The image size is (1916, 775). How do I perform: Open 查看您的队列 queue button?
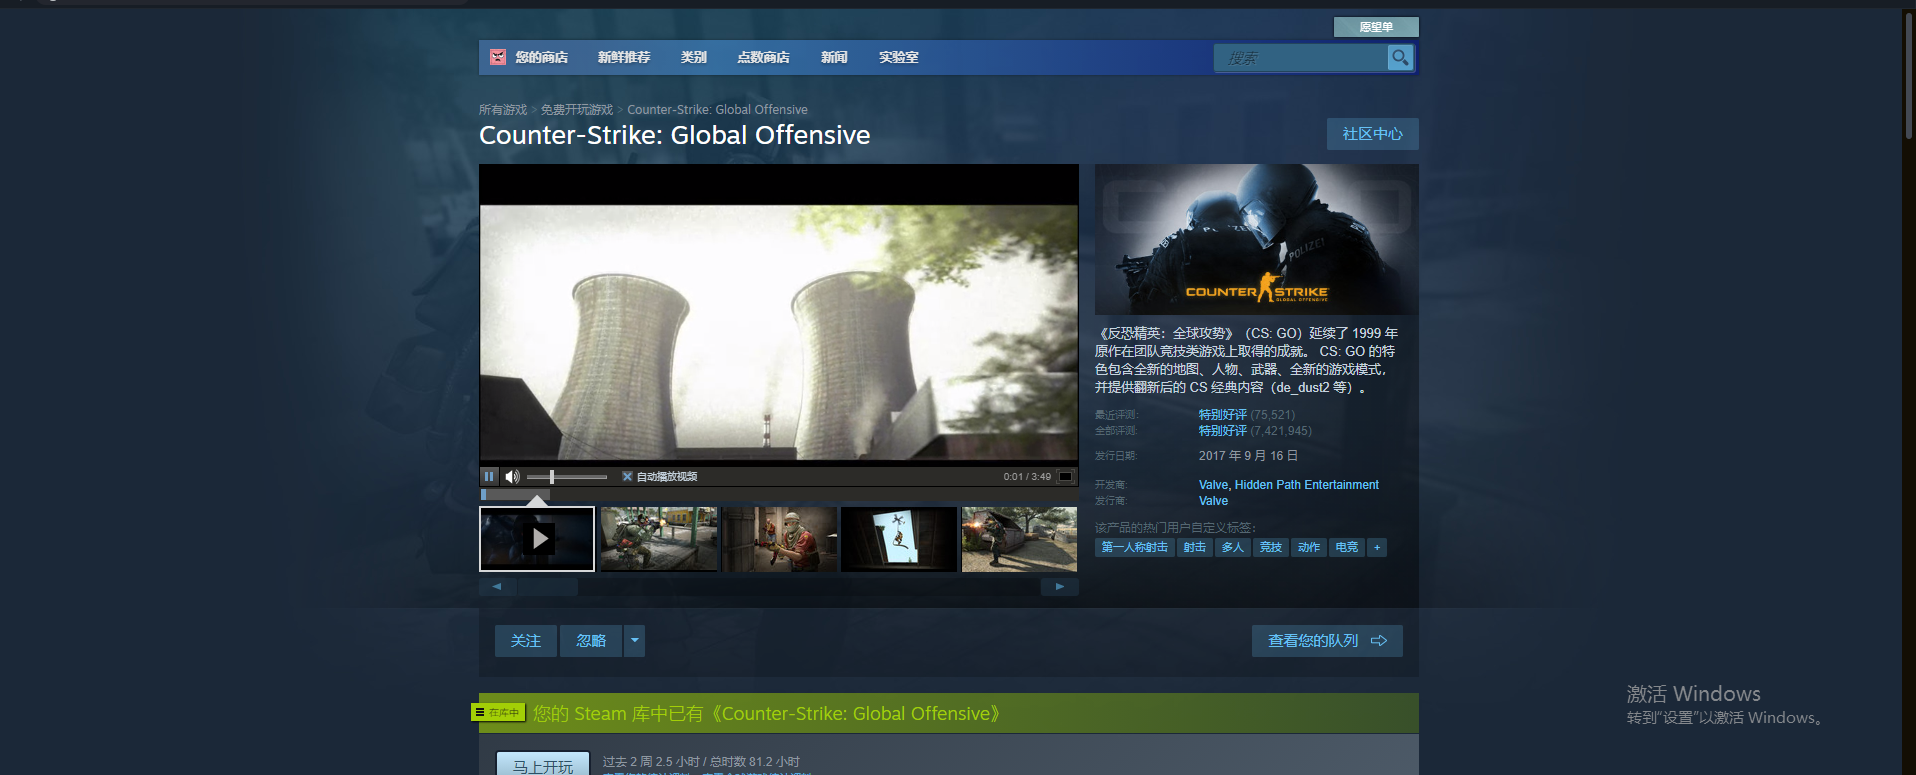pos(1327,641)
